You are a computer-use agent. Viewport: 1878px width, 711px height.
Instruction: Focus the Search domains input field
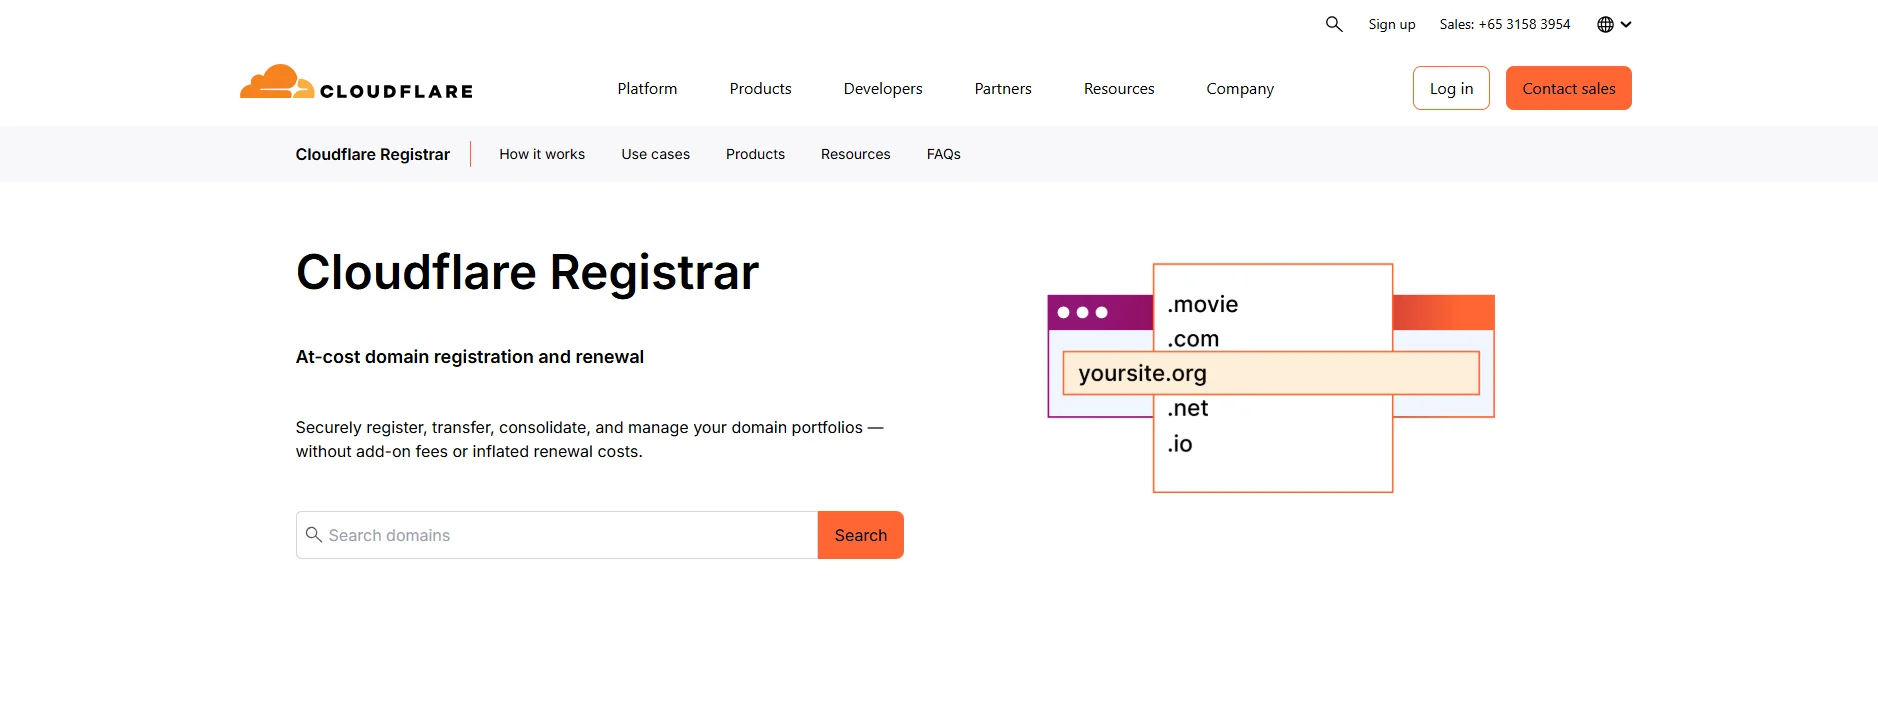557,535
